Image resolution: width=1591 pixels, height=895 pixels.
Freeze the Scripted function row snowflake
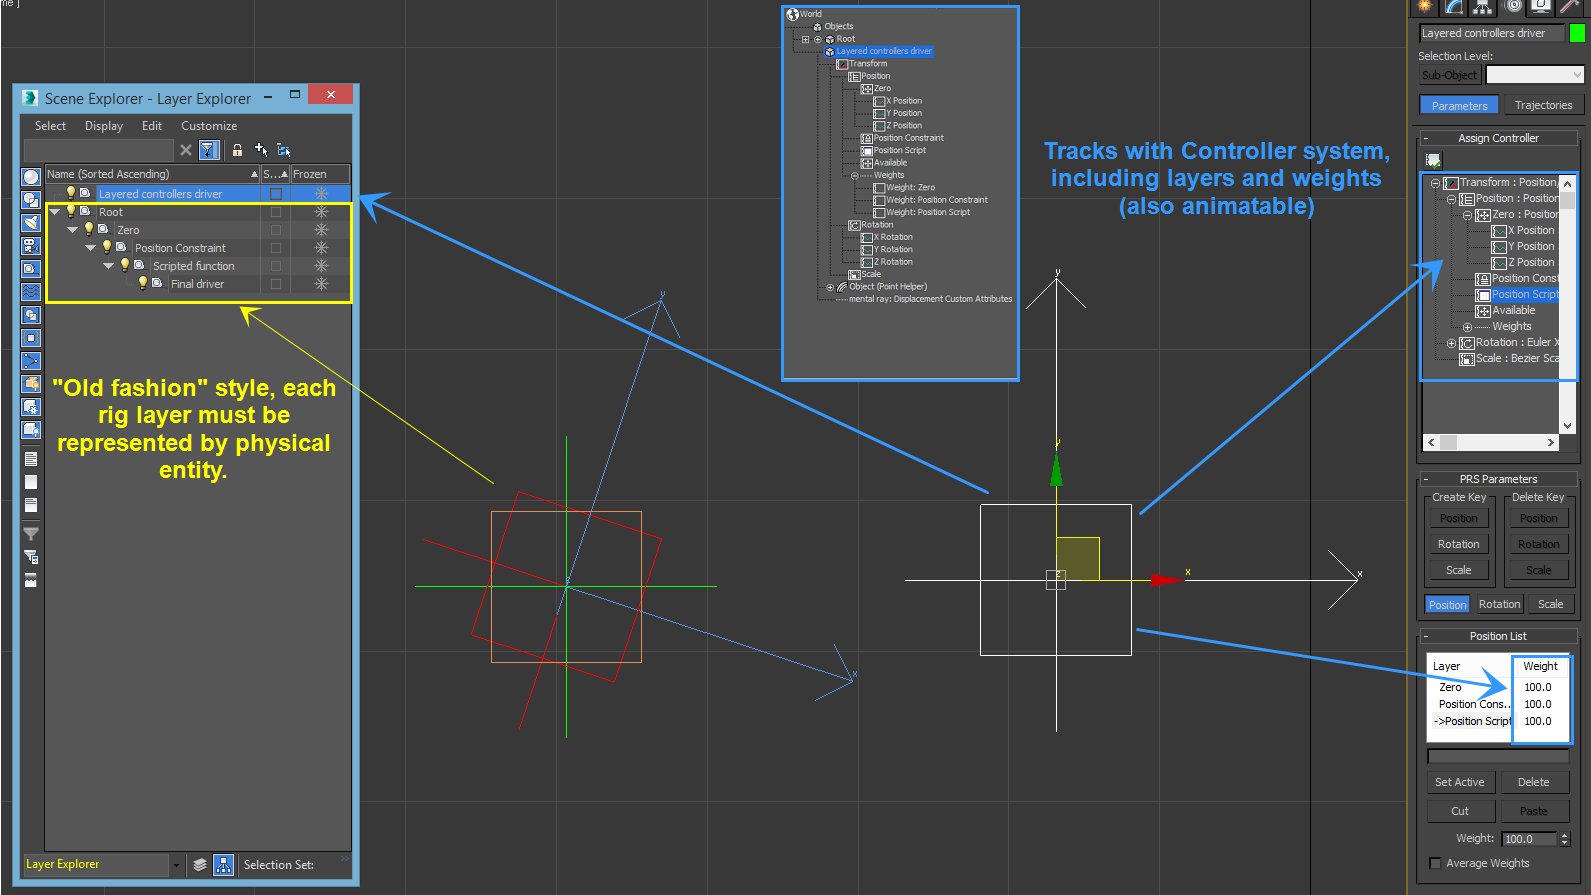(x=321, y=266)
